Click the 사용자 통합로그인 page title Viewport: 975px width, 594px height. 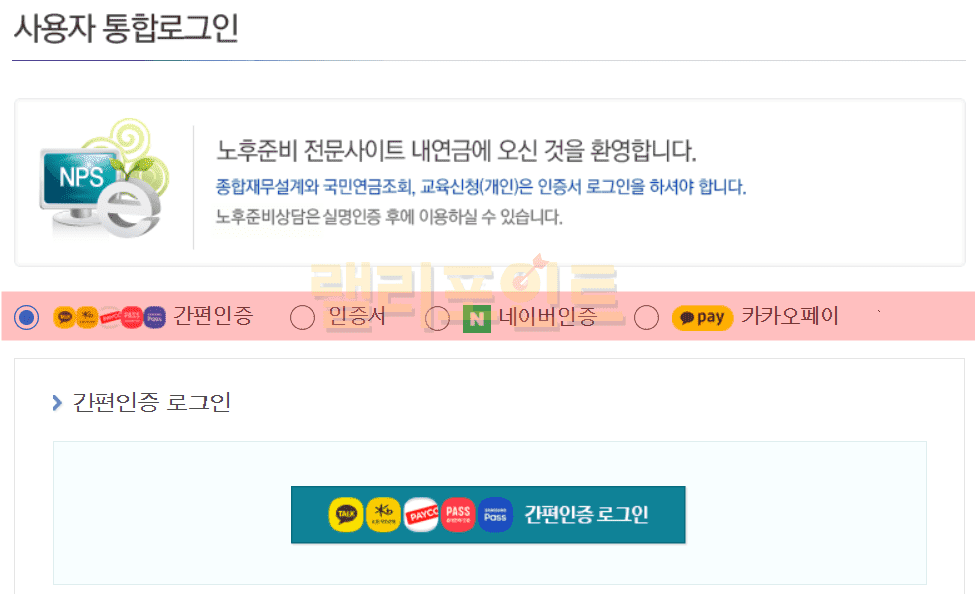click(125, 28)
